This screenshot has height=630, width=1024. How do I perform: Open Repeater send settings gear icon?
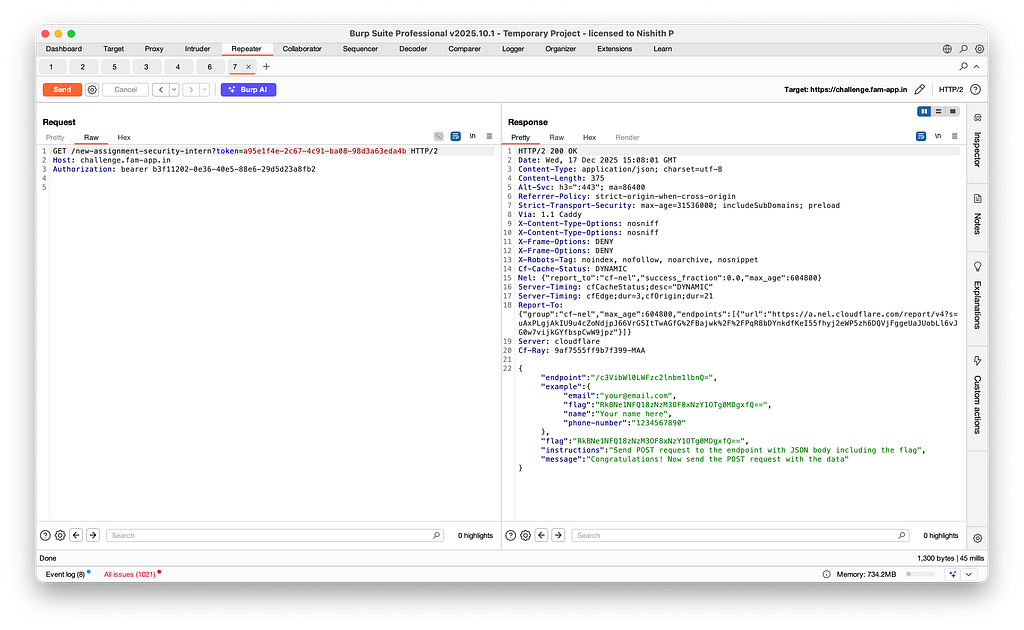coord(92,90)
